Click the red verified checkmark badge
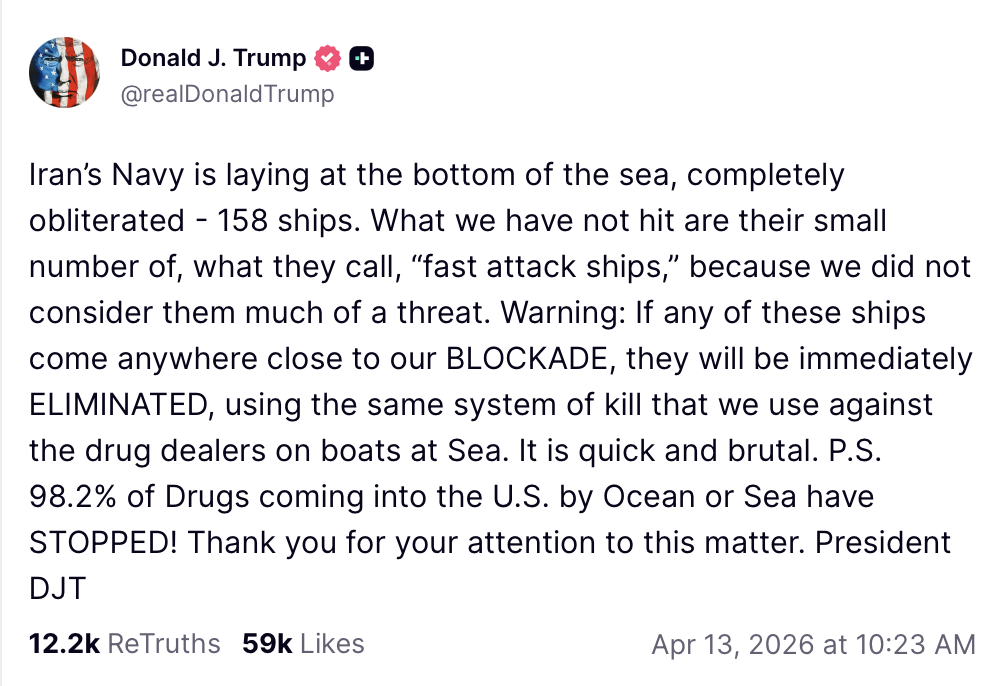 (328, 59)
